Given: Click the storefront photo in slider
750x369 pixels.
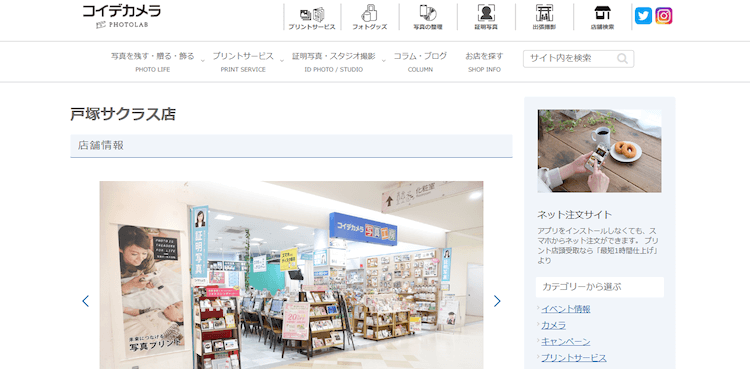Looking at the screenshot, I should point(291,275).
